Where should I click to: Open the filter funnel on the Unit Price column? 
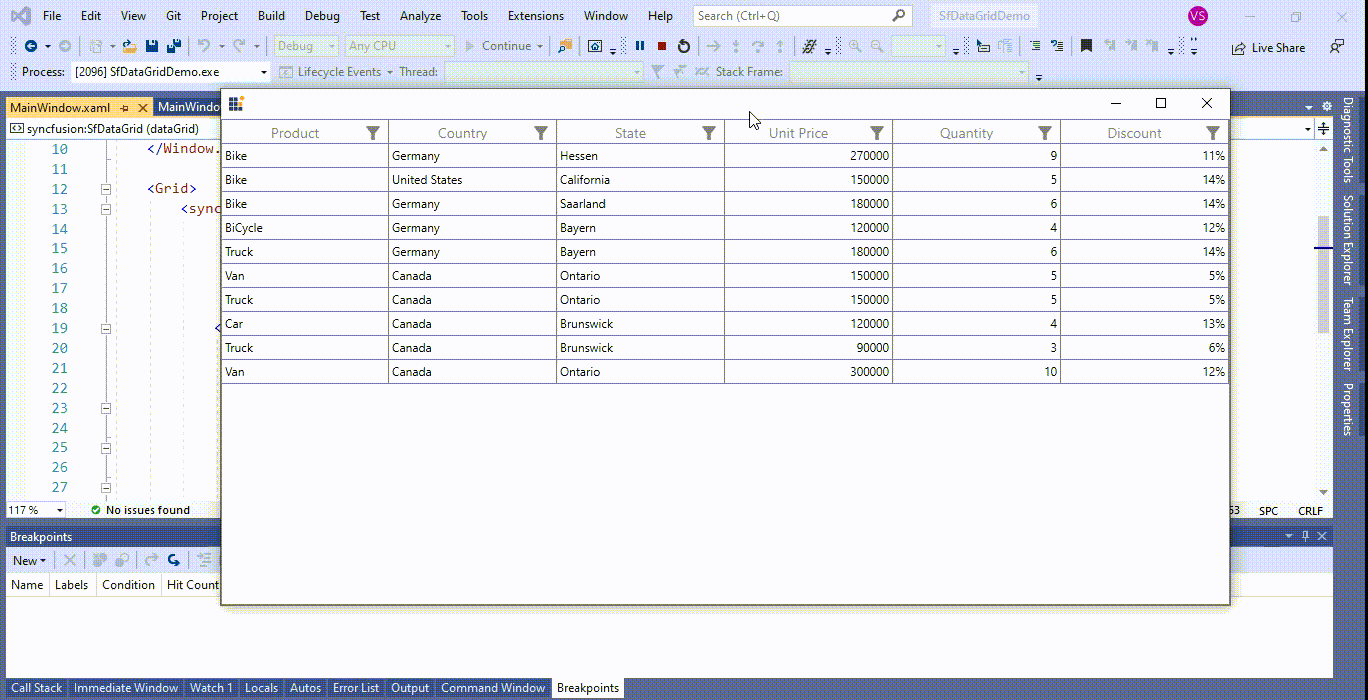[x=877, y=132]
